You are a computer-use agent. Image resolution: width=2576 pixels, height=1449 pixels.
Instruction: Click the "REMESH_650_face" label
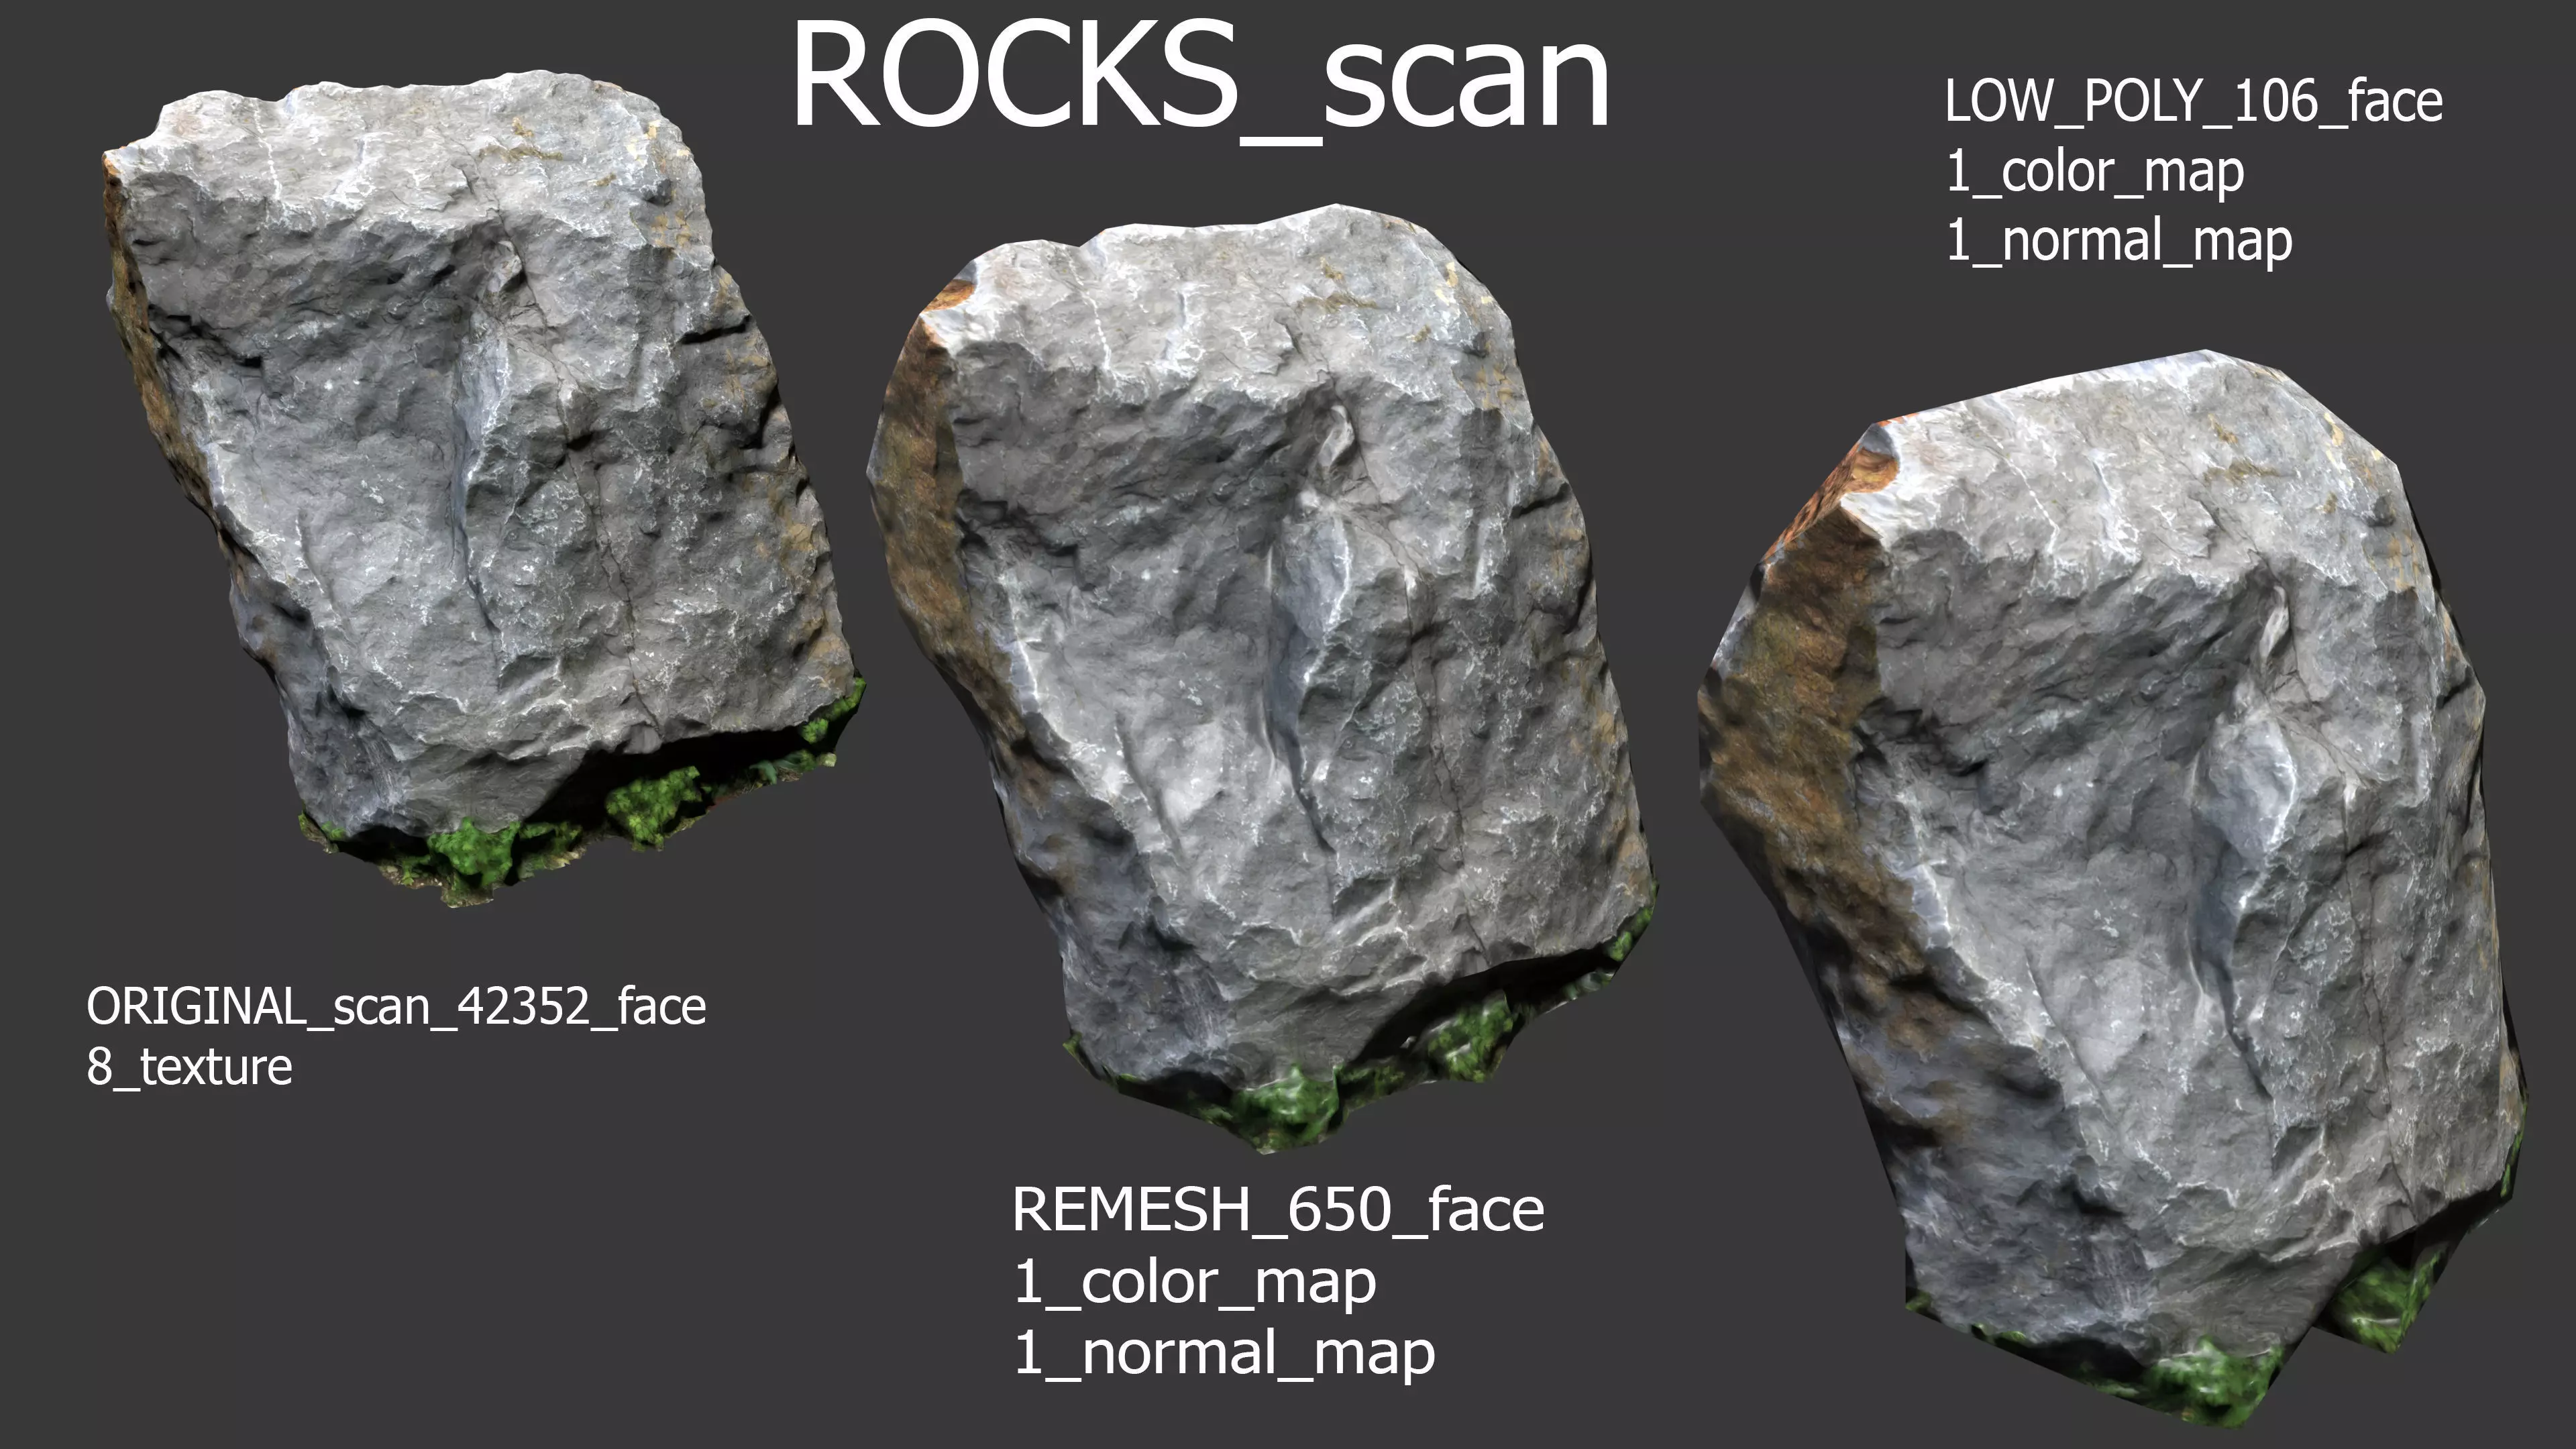(1278, 1212)
